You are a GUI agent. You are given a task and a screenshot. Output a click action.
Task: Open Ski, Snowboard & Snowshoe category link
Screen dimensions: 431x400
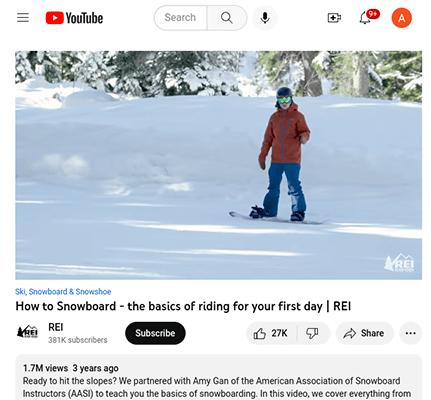(63, 292)
